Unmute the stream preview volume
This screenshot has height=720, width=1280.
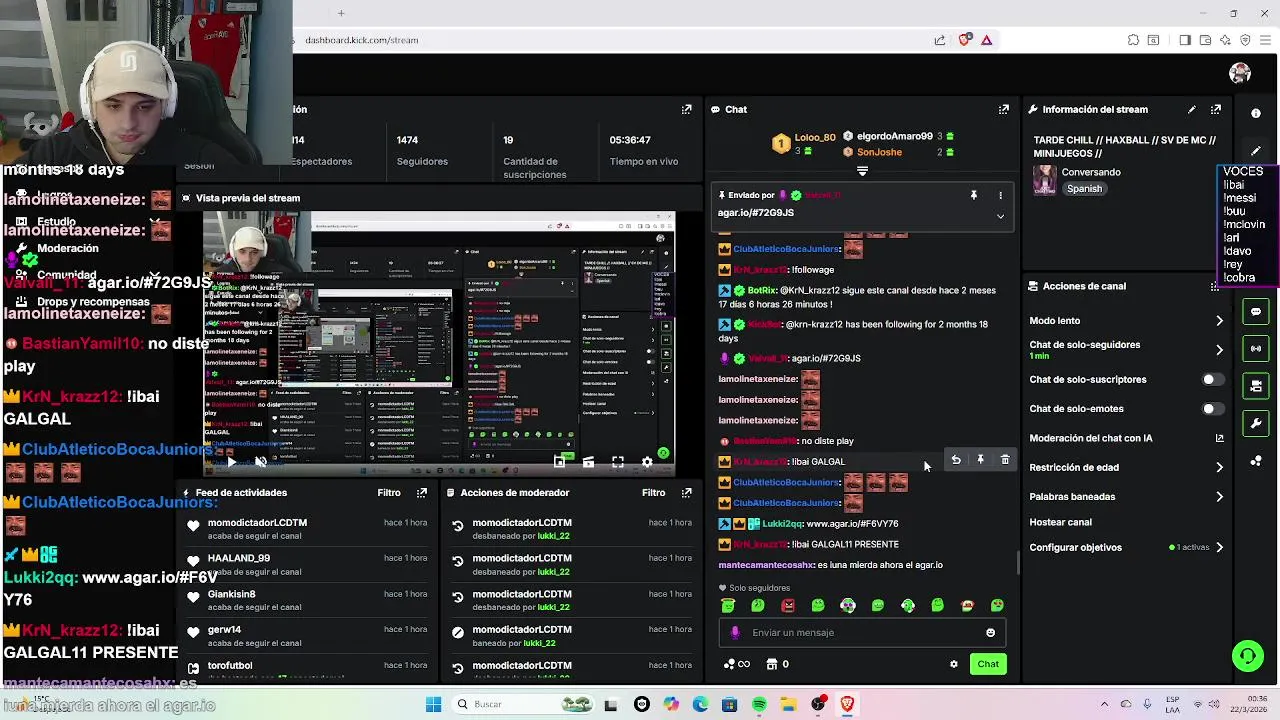pyautogui.click(x=260, y=461)
